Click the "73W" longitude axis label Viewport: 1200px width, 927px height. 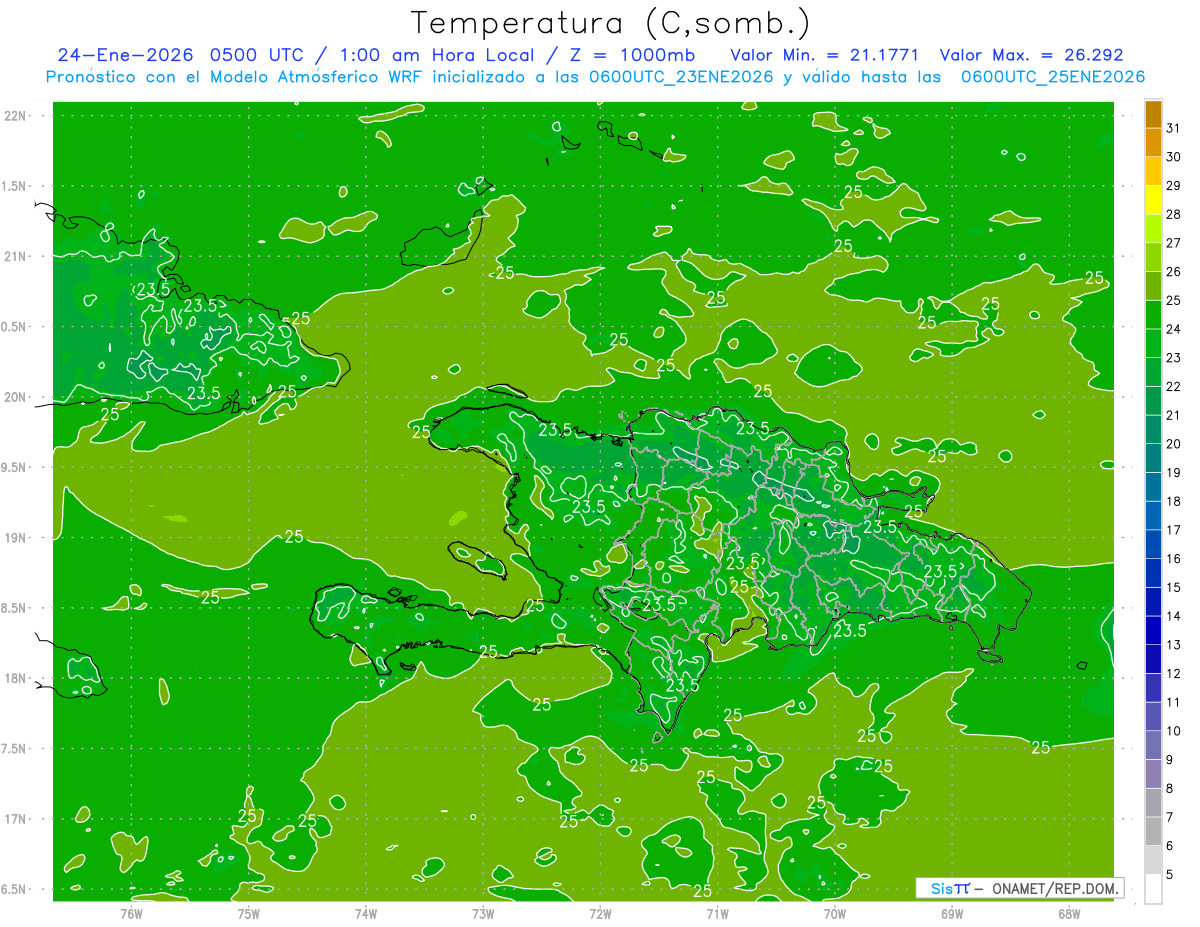483,914
